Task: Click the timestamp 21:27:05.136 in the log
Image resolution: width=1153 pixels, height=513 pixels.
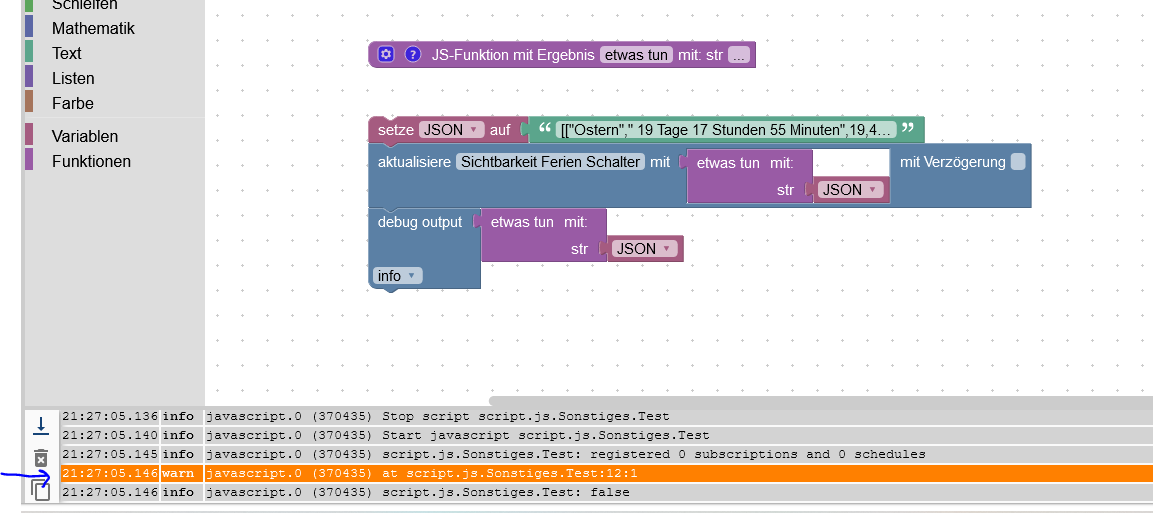Action: [110, 417]
